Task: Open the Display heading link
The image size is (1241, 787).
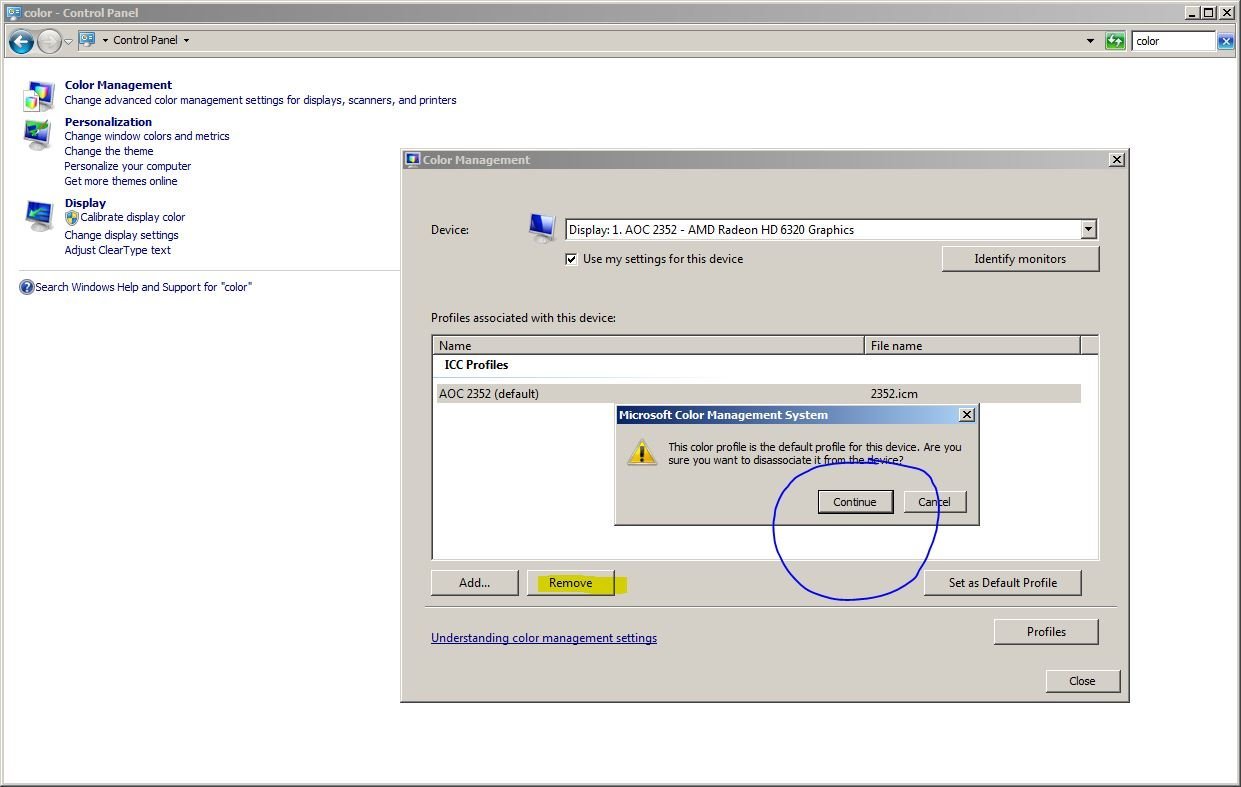Action: (85, 203)
